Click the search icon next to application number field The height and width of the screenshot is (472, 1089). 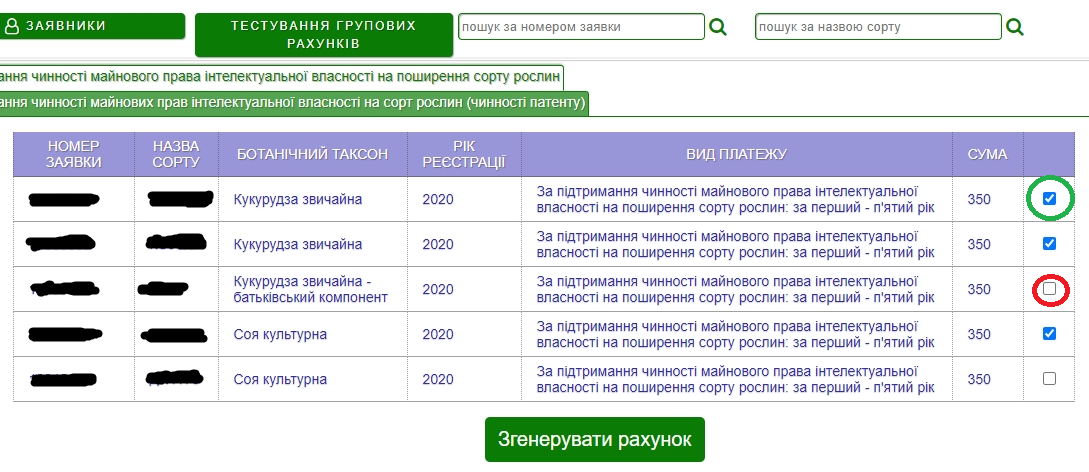(x=717, y=27)
